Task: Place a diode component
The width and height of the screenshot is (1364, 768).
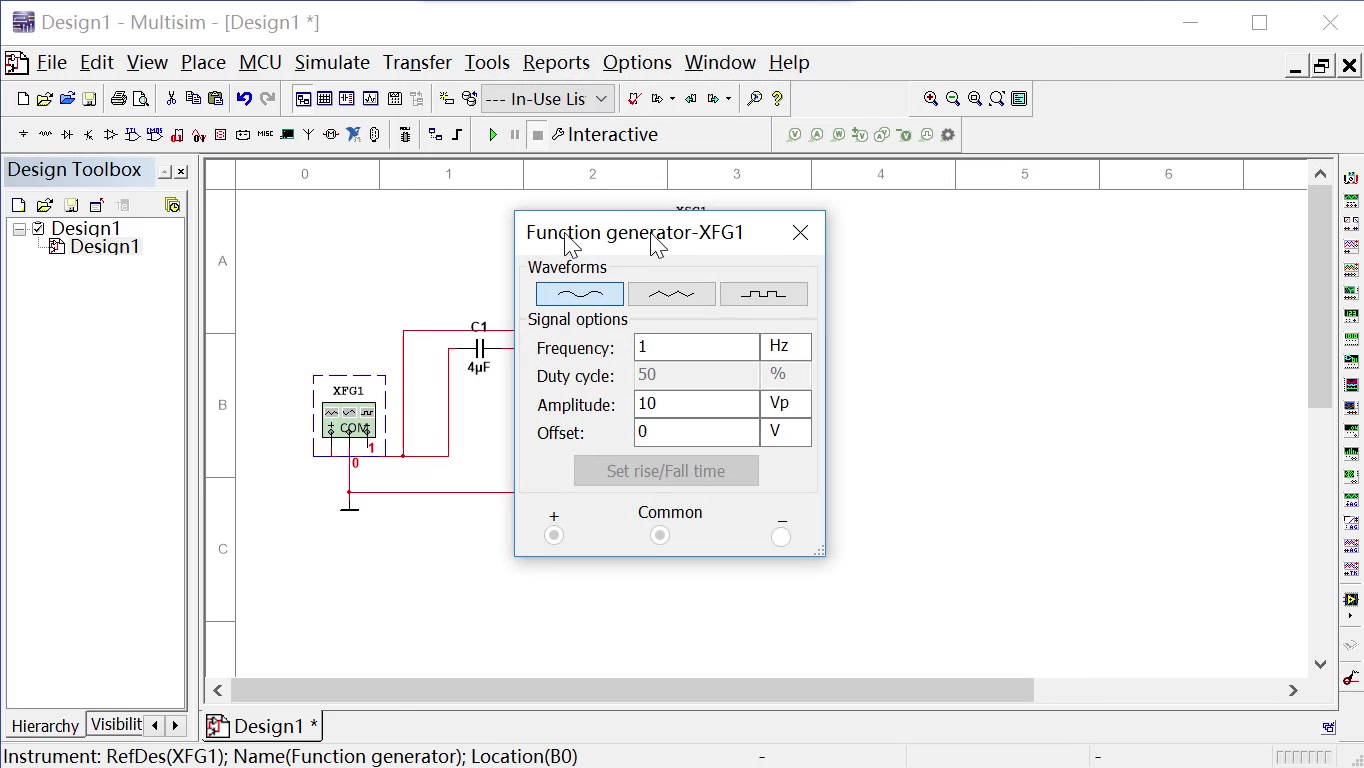Action: point(67,135)
